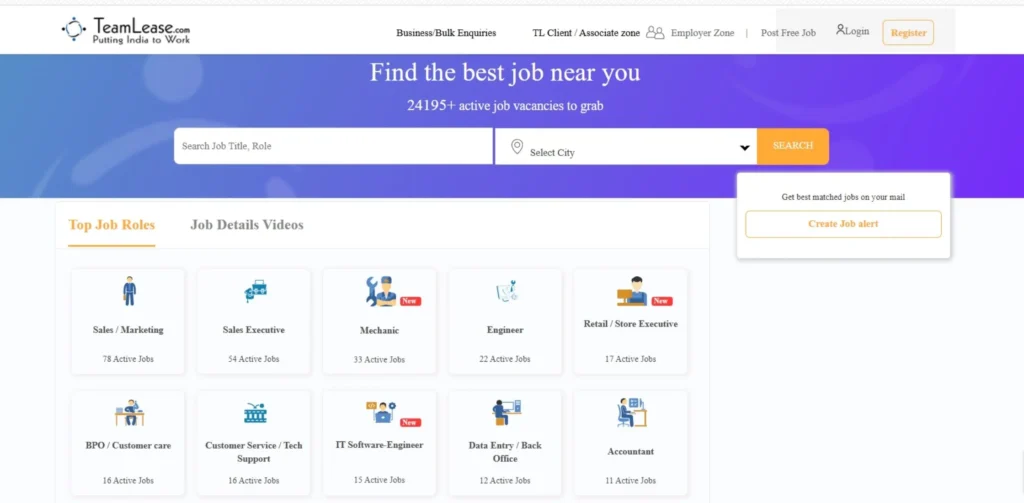This screenshot has width=1024, height=503.
Task: Click the '15 Active Jobs' text
Action: (379, 480)
